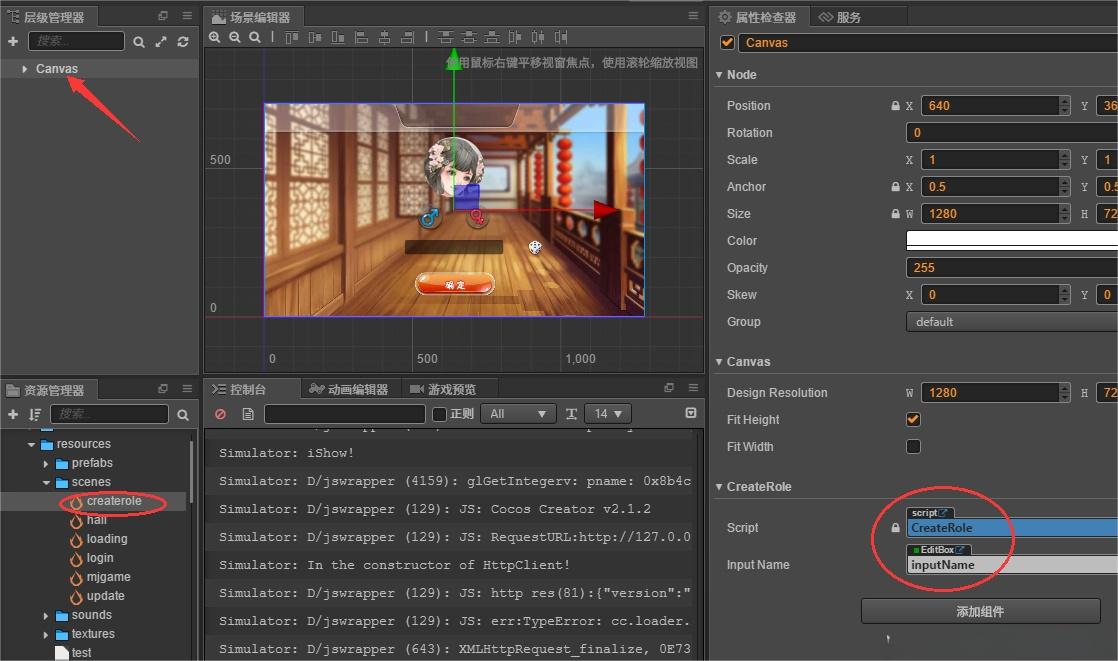Image resolution: width=1118 pixels, height=661 pixels.
Task: Click zoom in icon in scene editor
Action: (x=215, y=37)
